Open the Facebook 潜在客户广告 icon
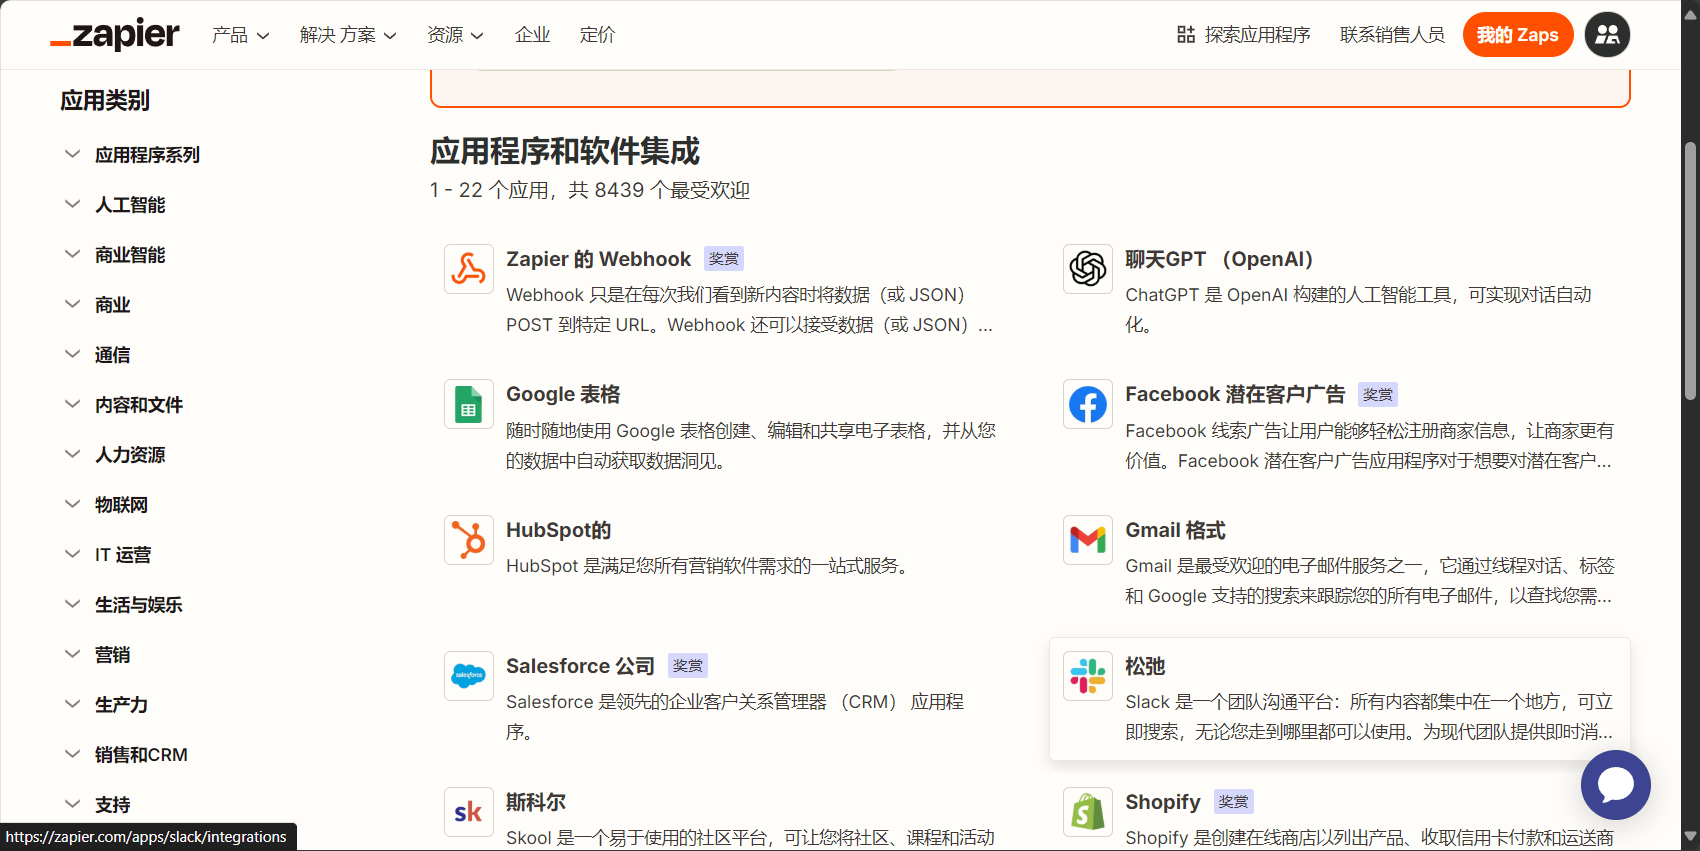 1088,404
